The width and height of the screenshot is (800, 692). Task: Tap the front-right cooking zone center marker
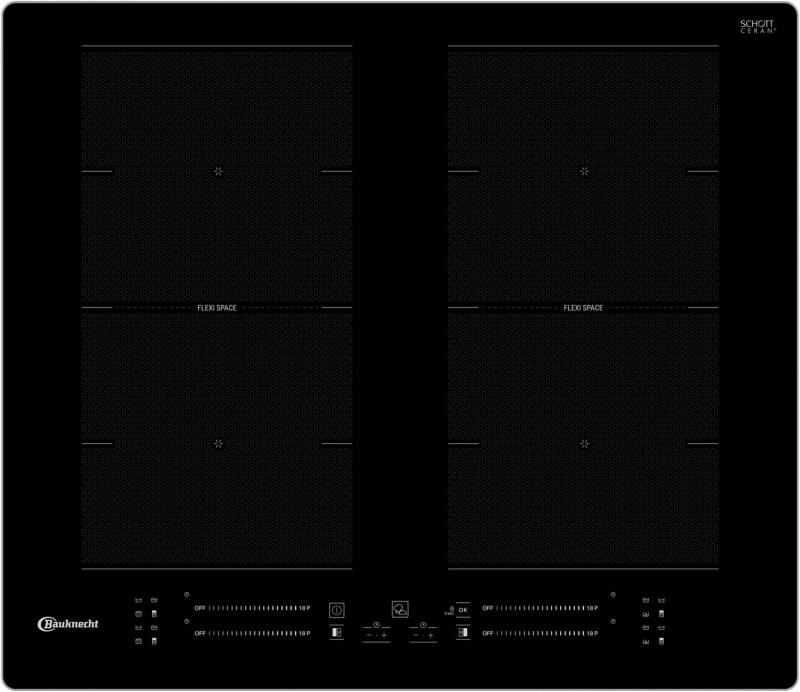click(x=585, y=443)
